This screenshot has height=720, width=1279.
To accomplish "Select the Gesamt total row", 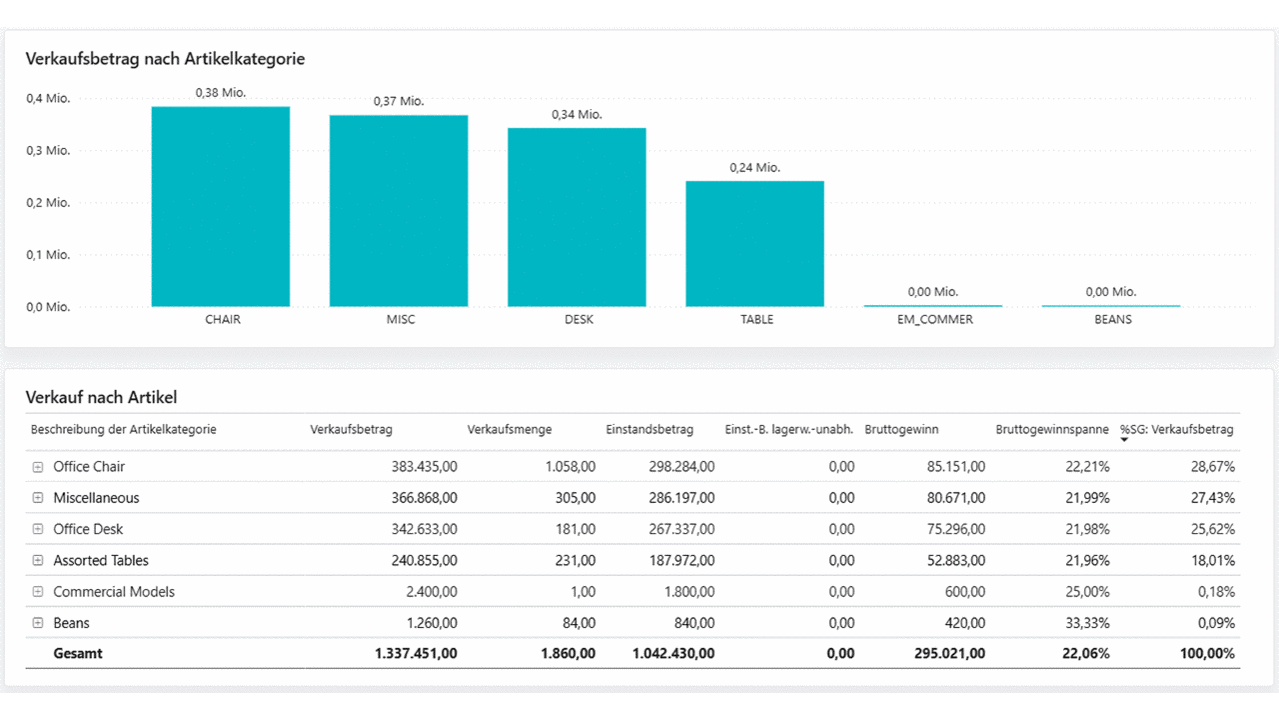I will pos(78,654).
